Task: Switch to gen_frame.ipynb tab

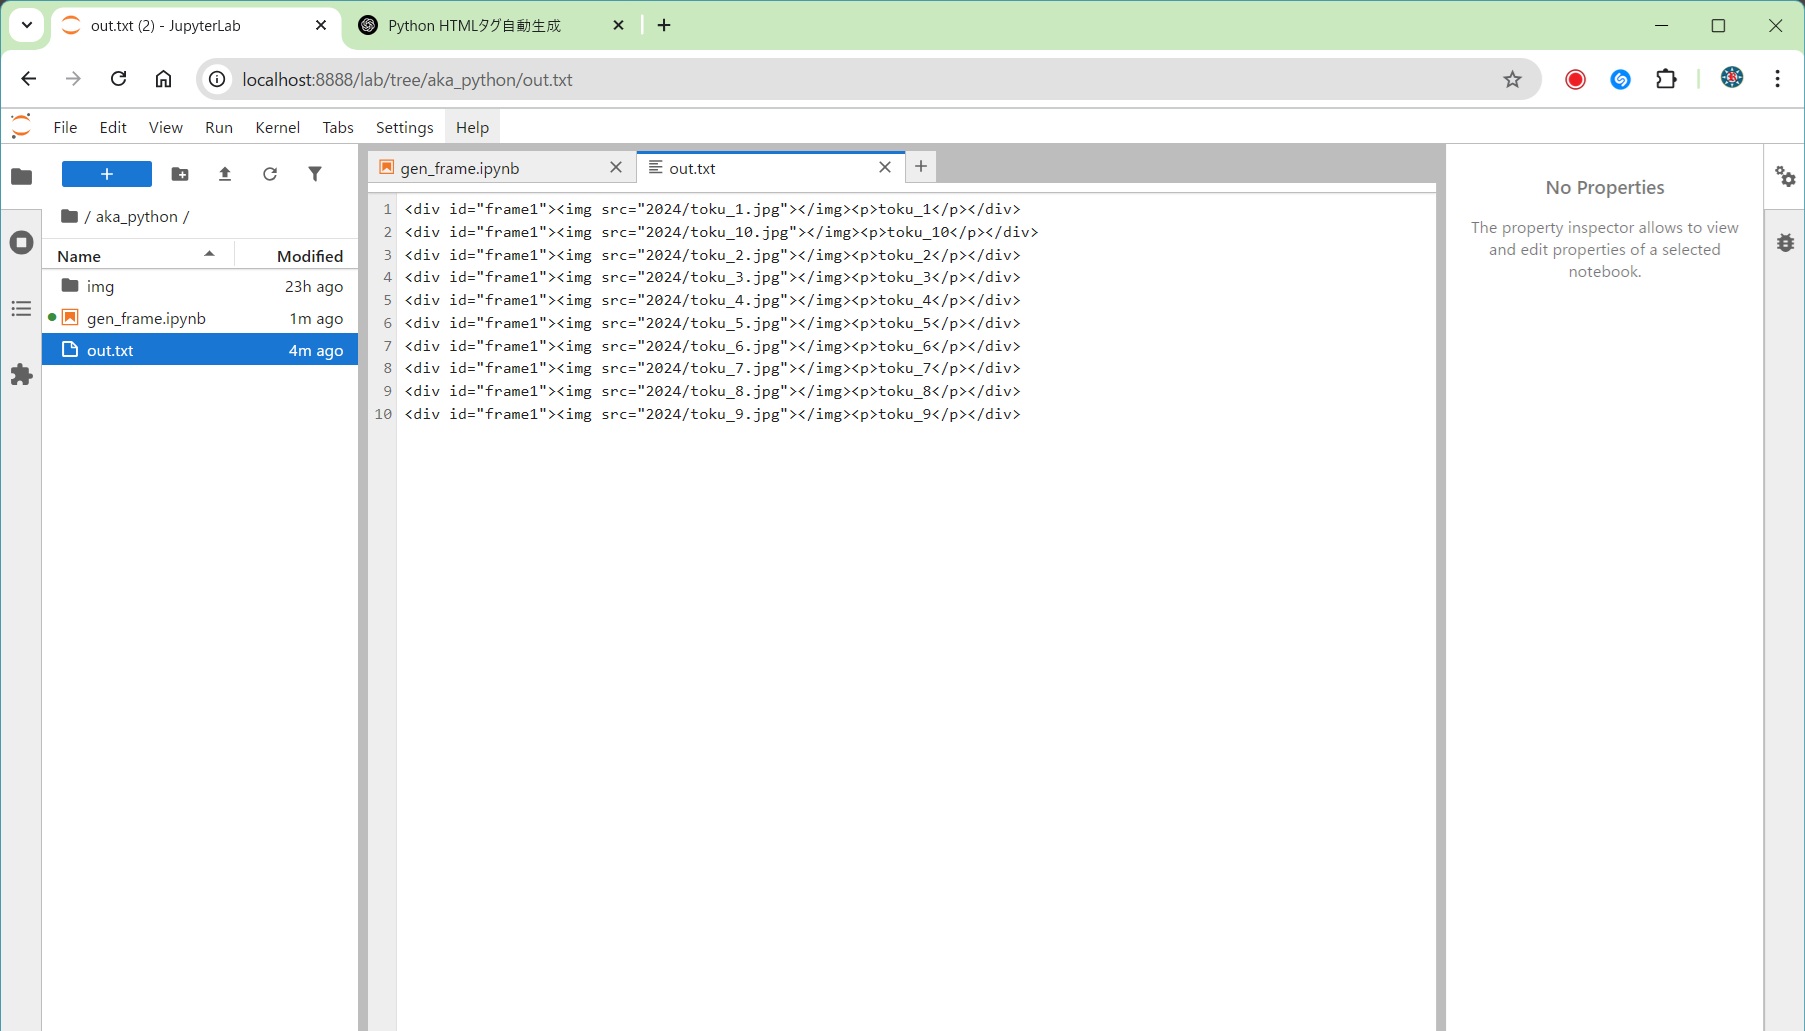Action: (460, 168)
